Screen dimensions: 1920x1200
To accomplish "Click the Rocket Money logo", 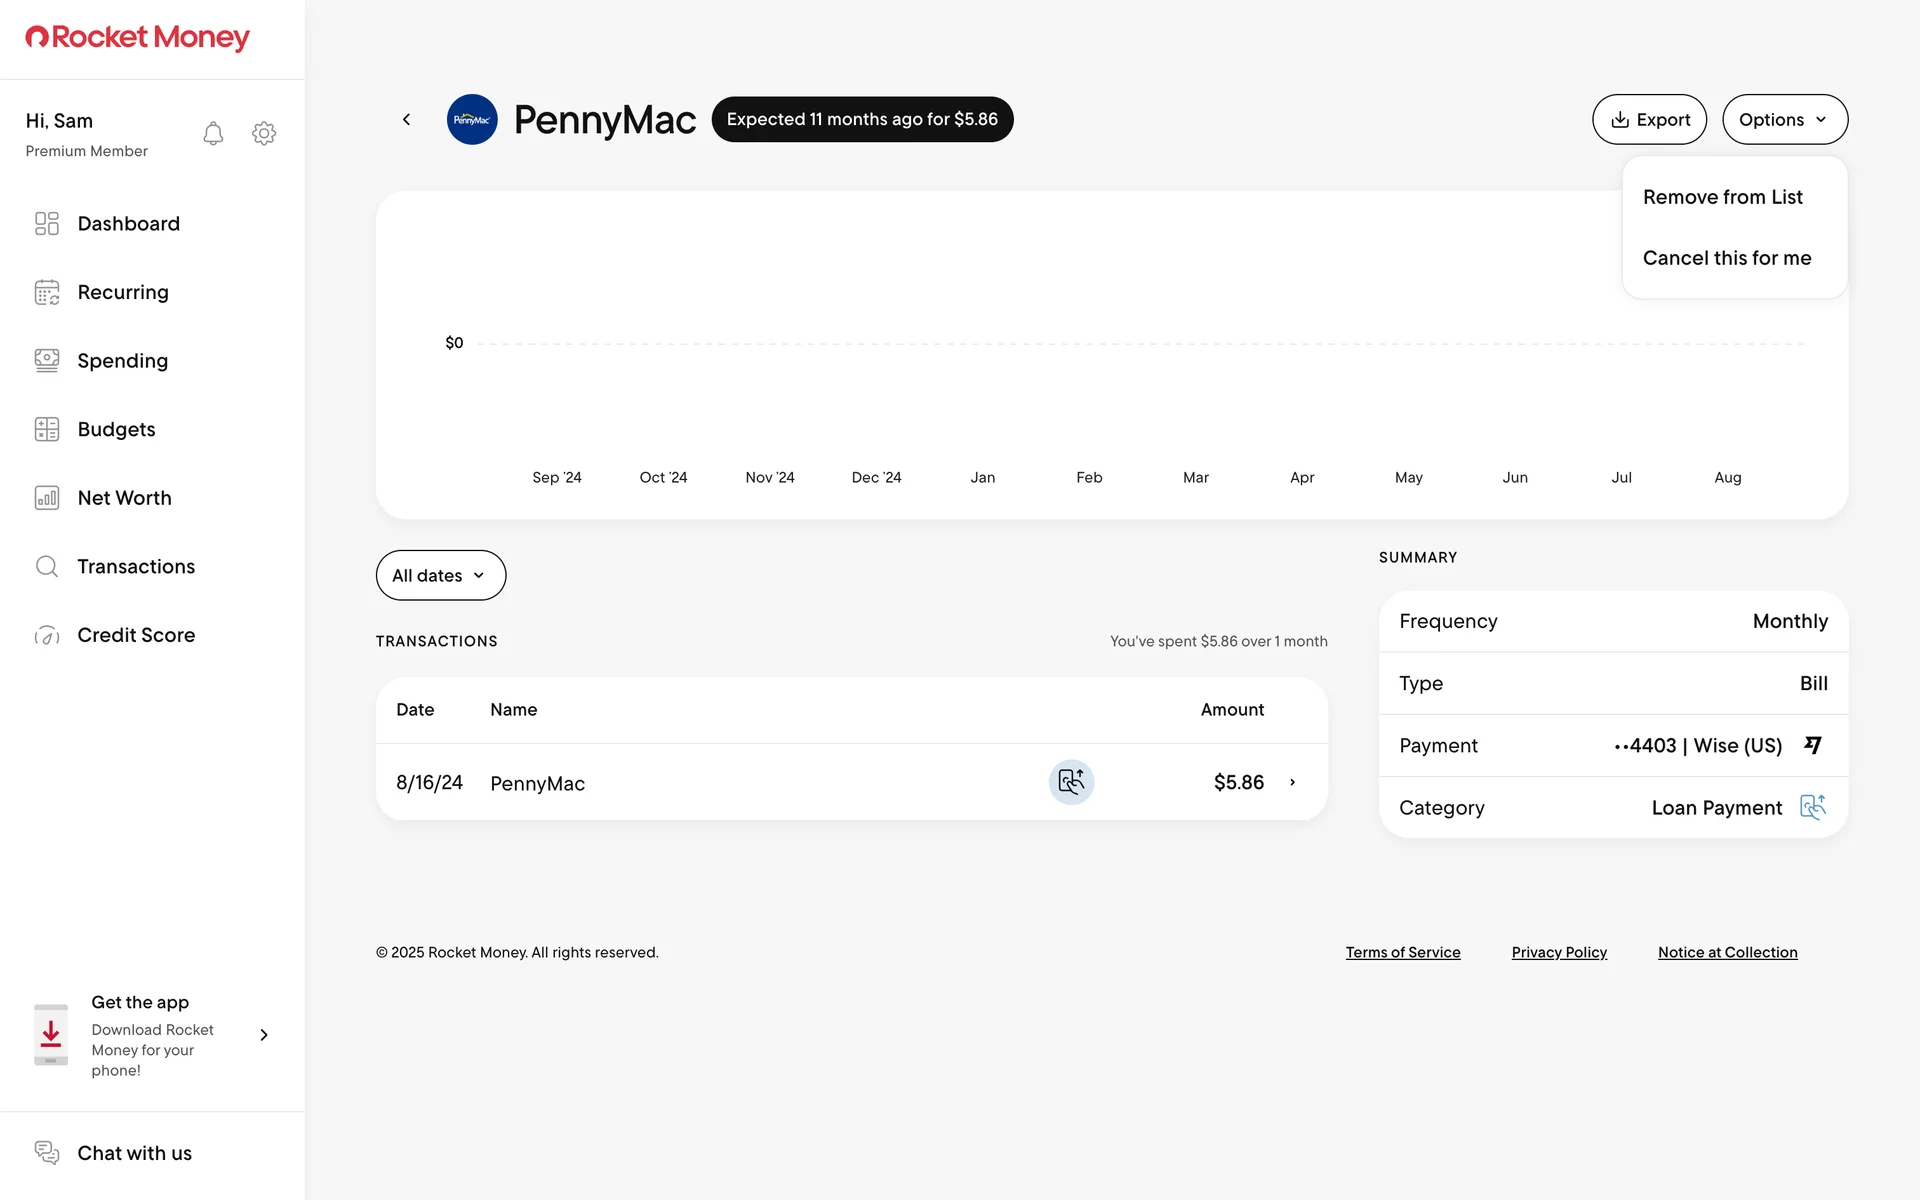I will click(x=138, y=37).
